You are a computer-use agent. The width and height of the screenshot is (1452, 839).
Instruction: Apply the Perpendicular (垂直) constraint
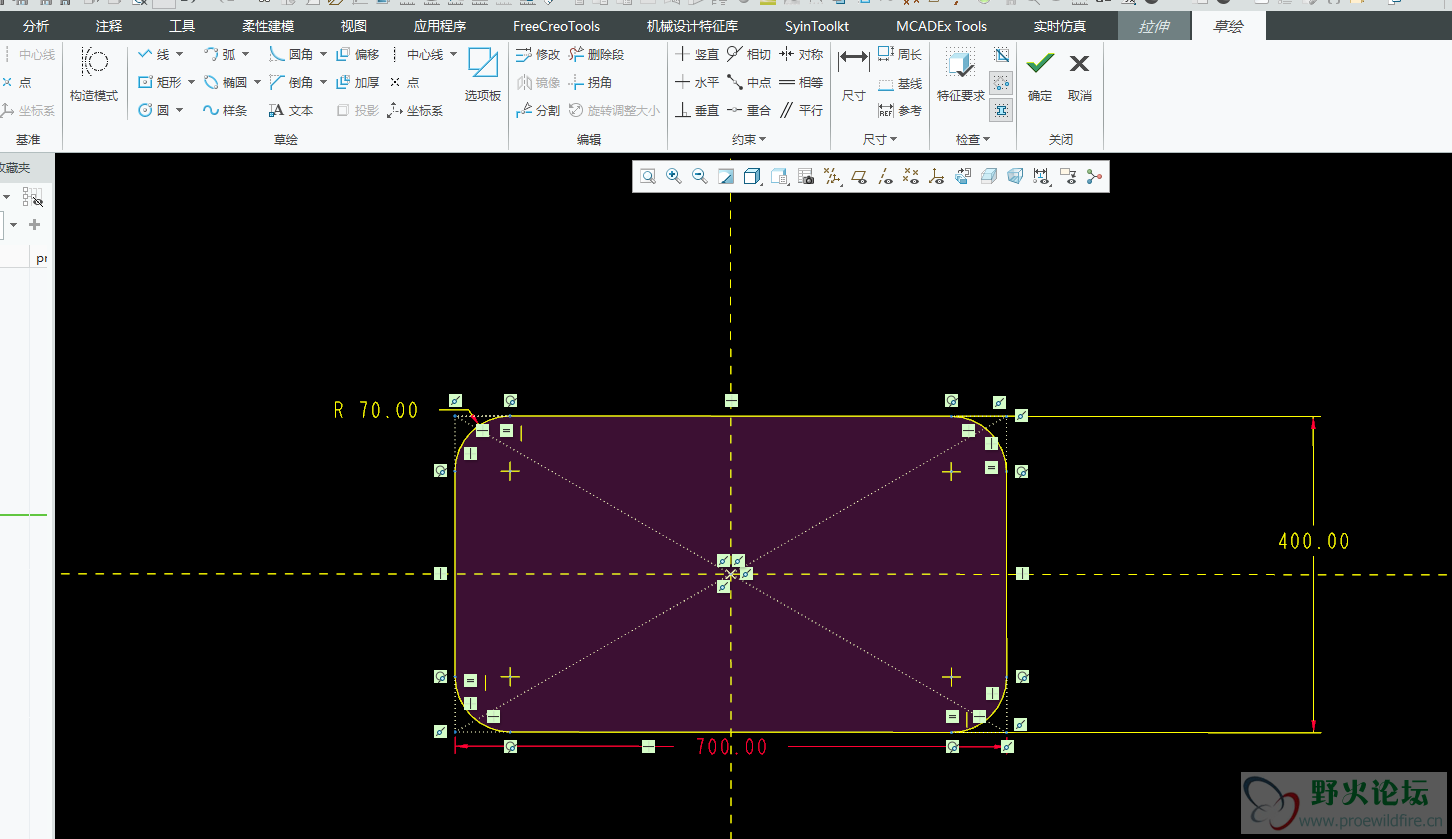click(697, 110)
